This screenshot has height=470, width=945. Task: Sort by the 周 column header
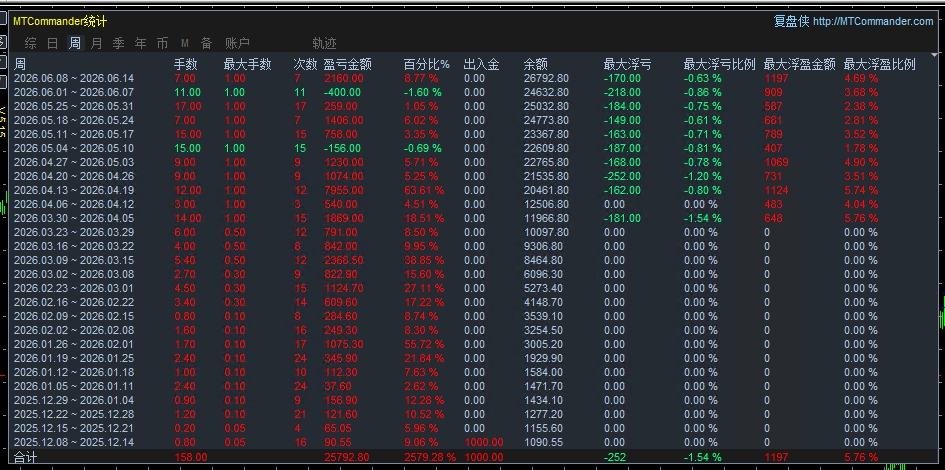(20, 64)
